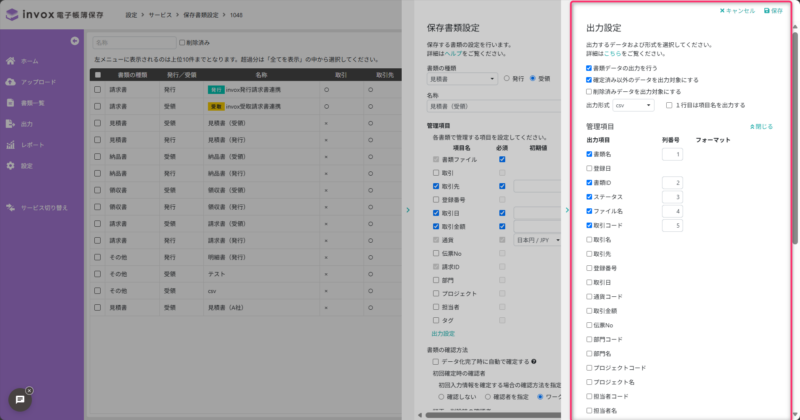Check 部門コード output item
Viewport: 800px width, 420px height.
[x=589, y=339]
